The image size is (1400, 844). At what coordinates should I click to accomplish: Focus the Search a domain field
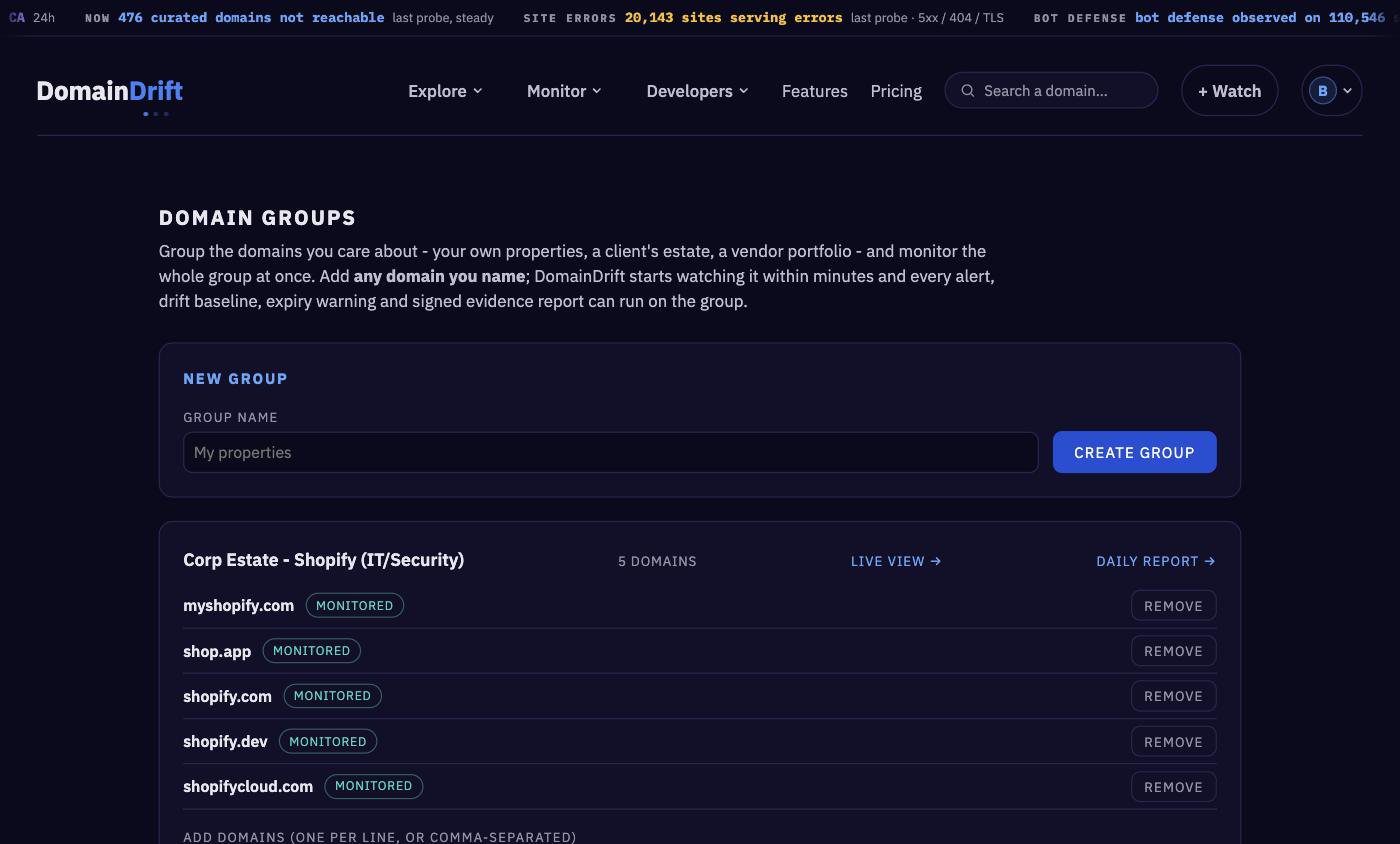coord(1051,91)
